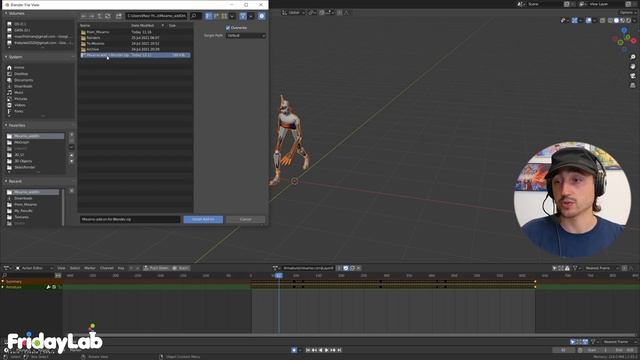Click the Install Add-on button

click(203, 220)
